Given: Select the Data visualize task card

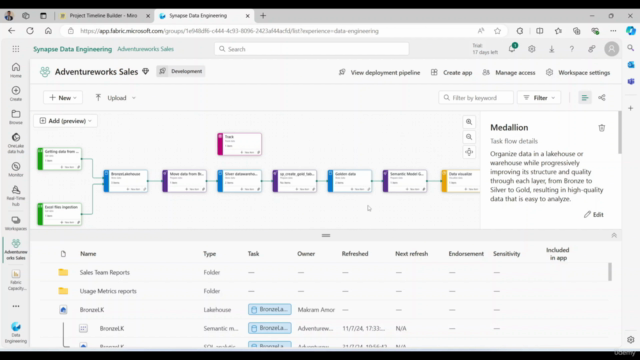Looking at the screenshot, I should (461, 181).
